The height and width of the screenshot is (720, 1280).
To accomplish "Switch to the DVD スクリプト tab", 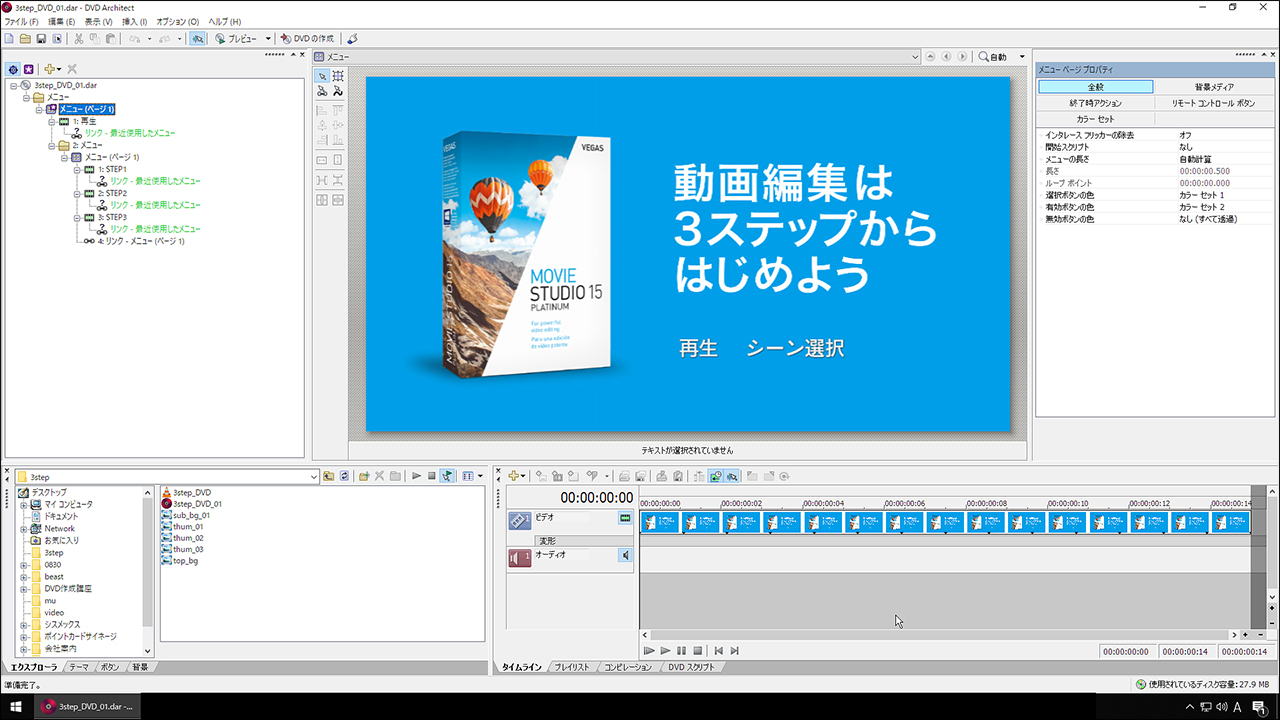I will pyautogui.click(x=691, y=667).
